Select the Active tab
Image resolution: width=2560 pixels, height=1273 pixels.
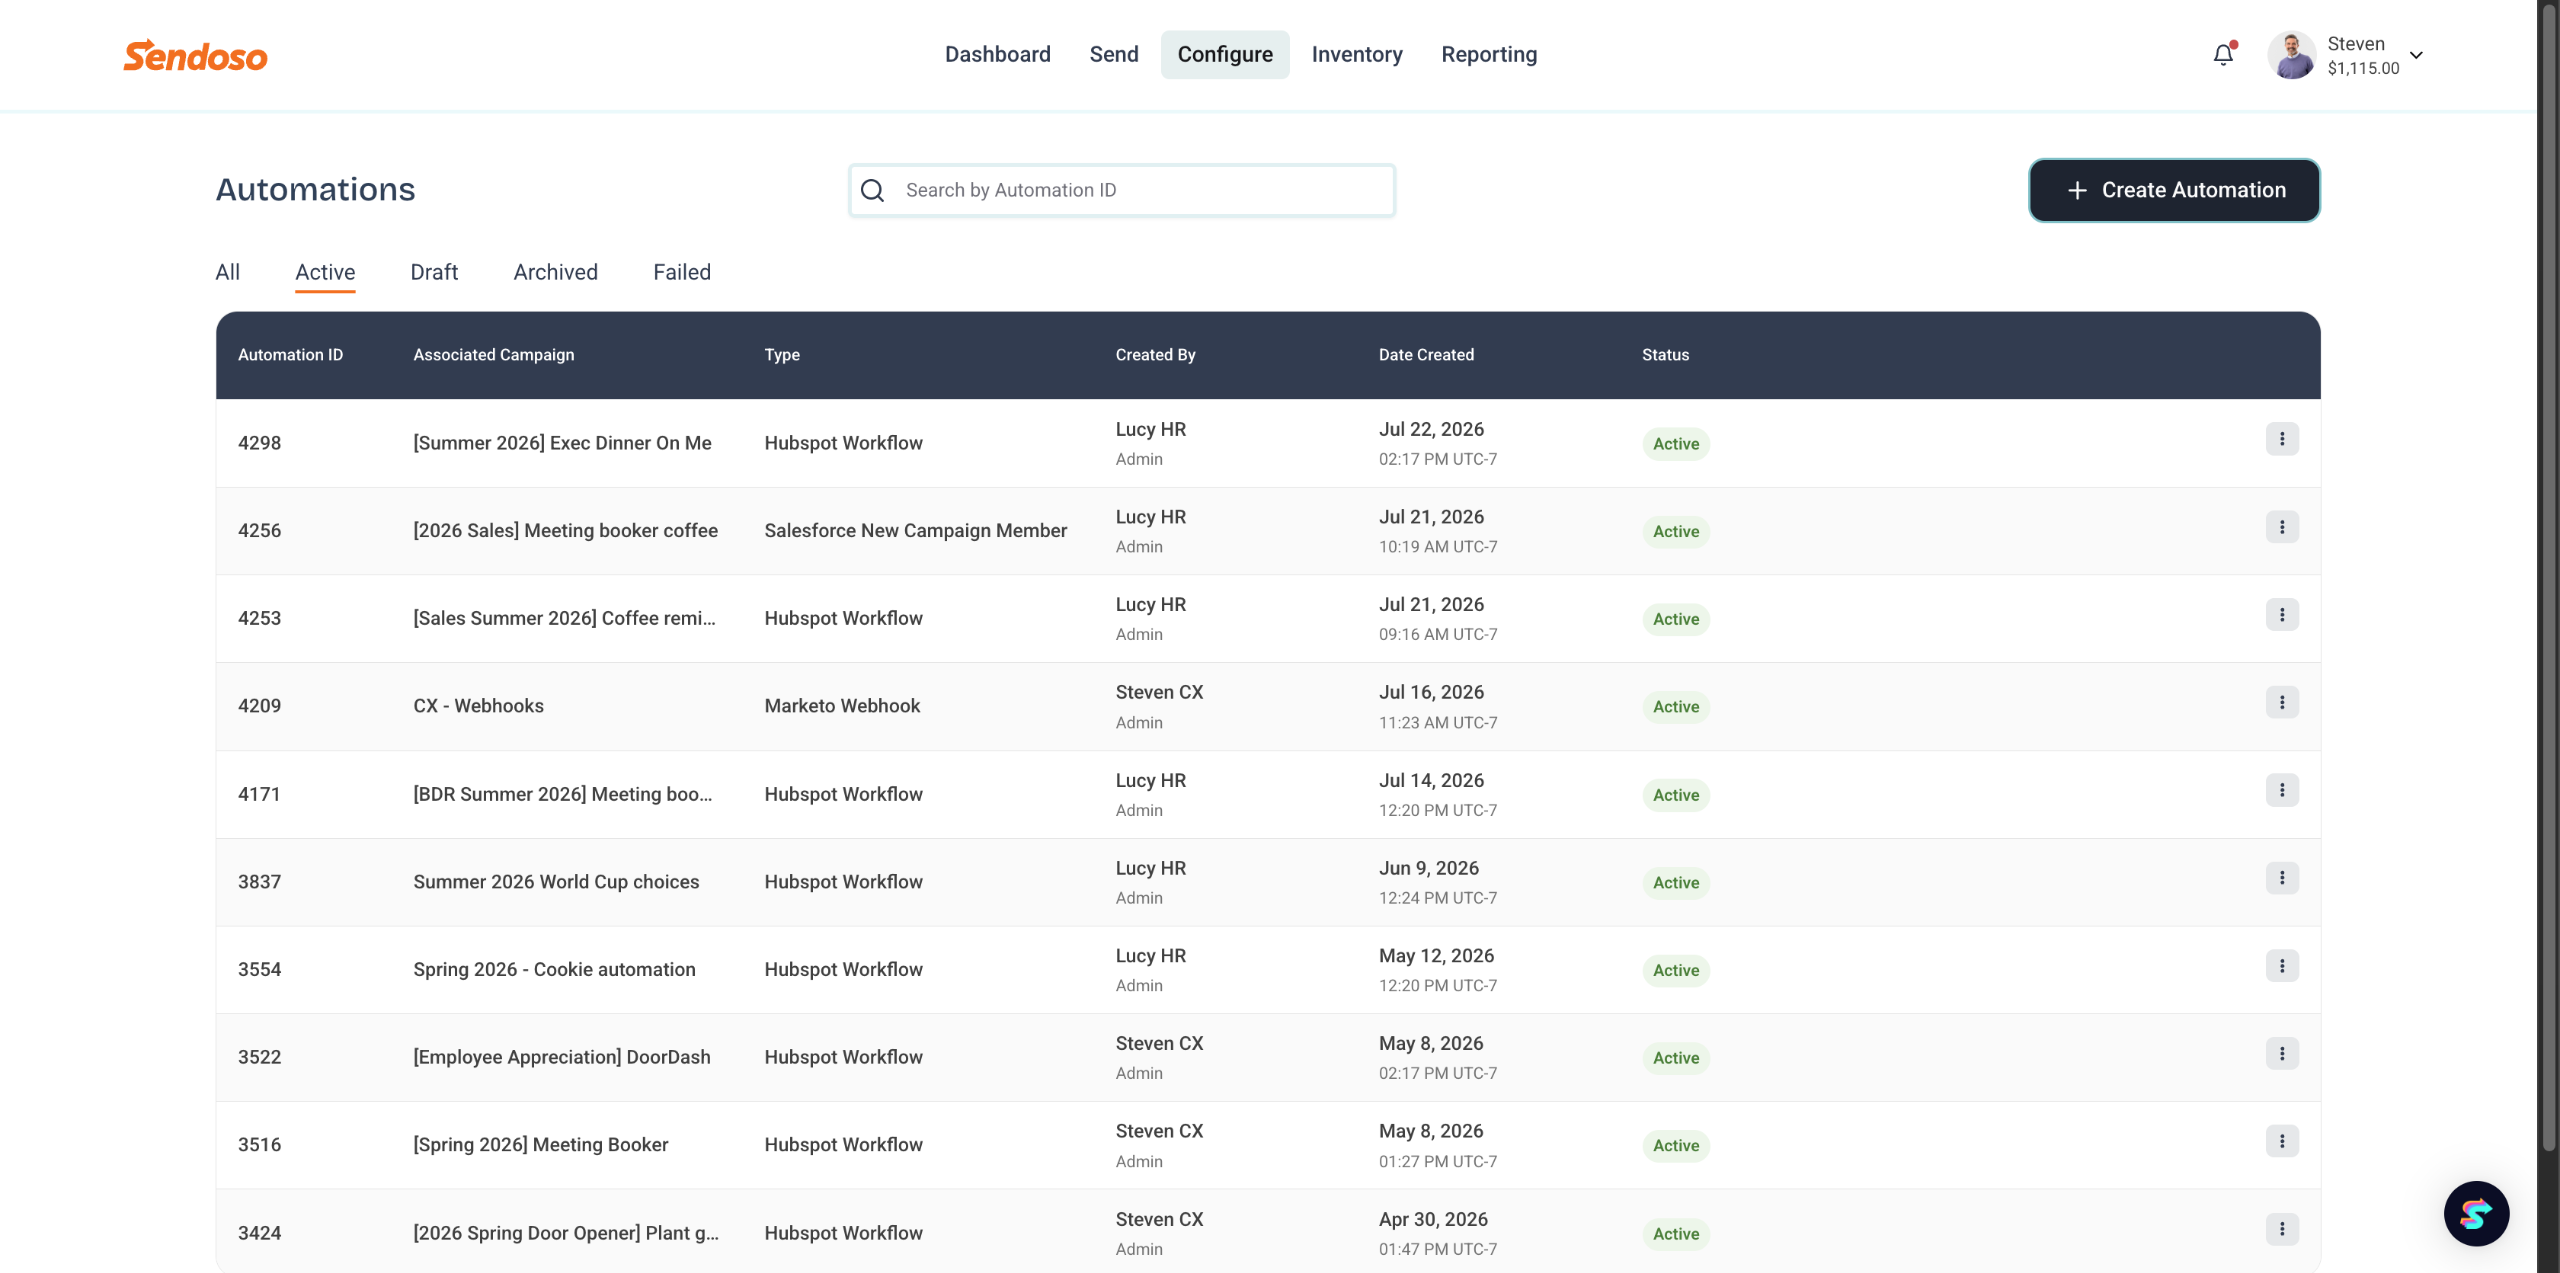[x=325, y=272]
